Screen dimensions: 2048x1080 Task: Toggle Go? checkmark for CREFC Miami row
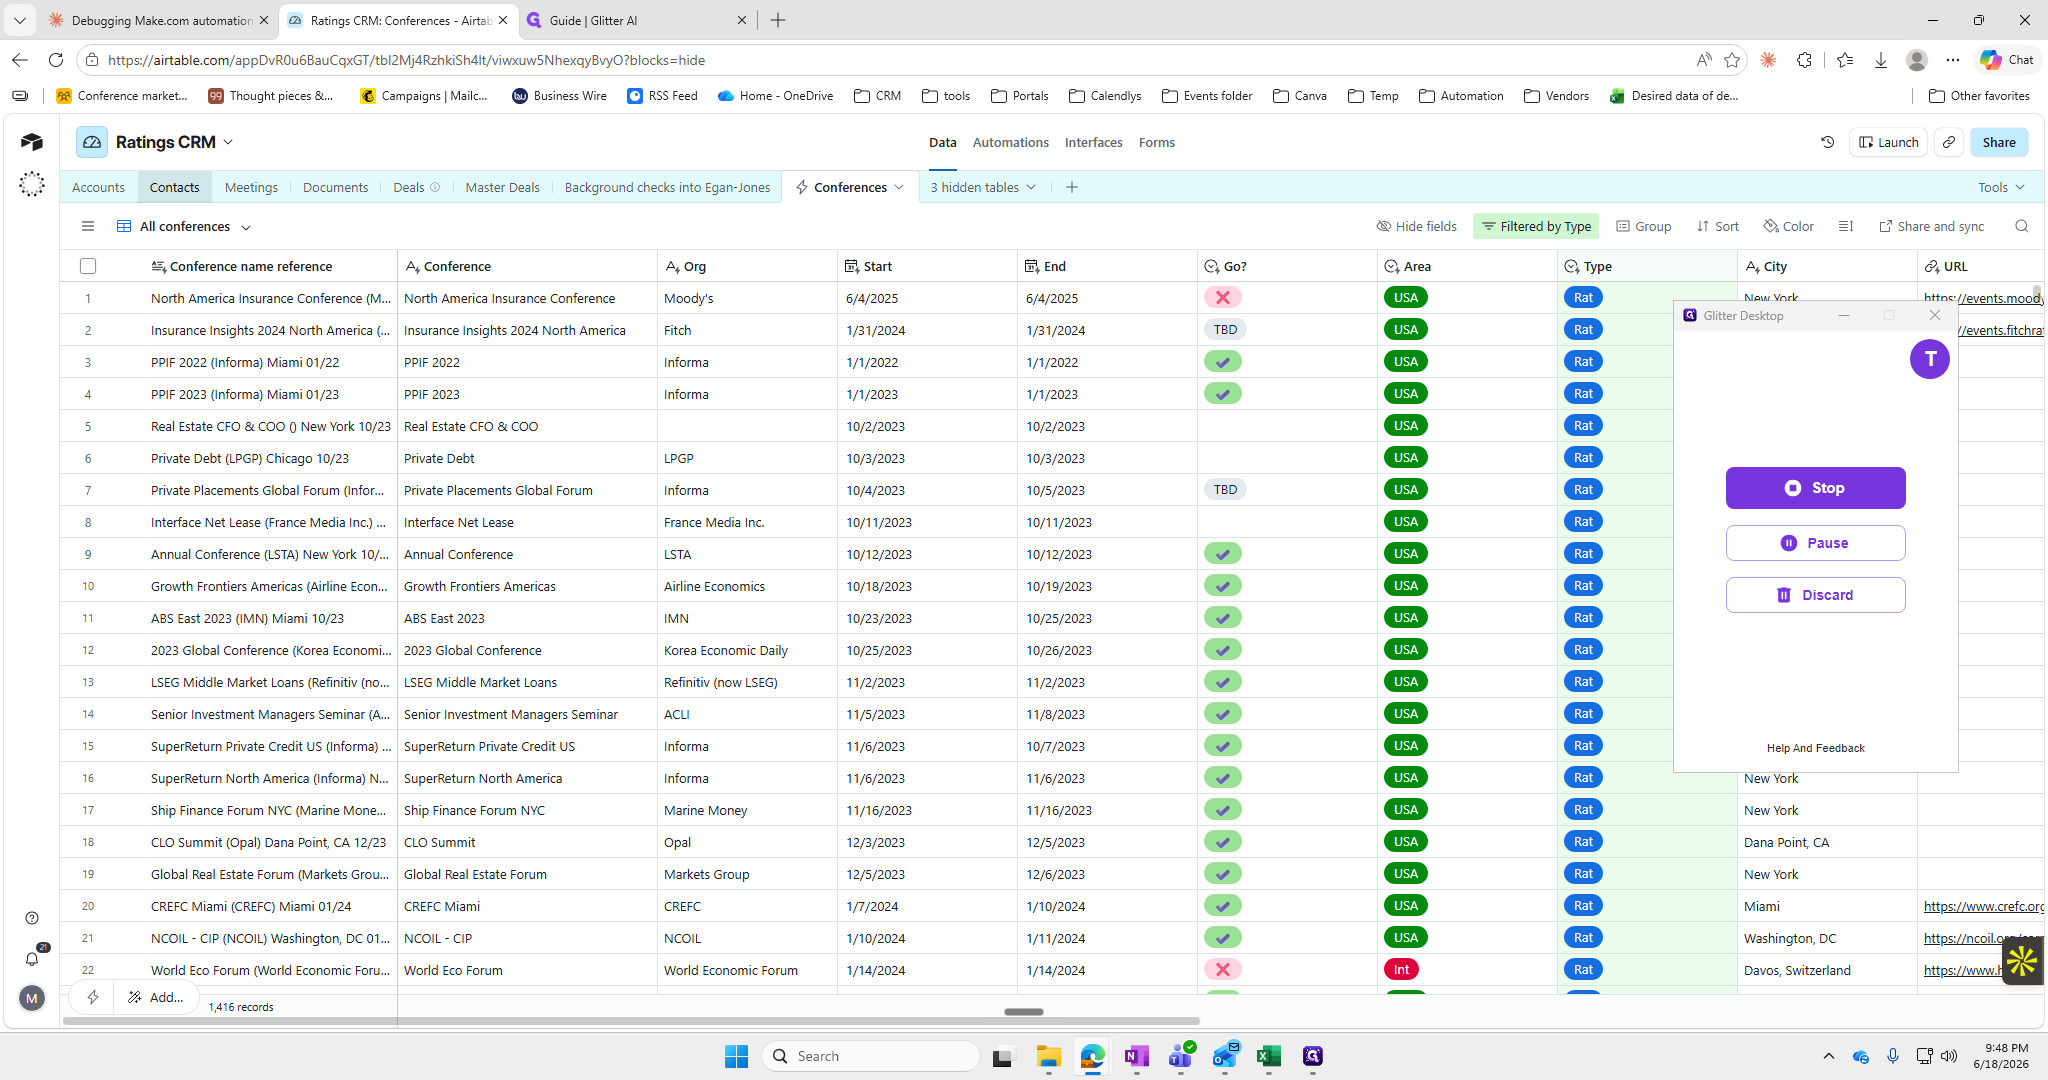pos(1222,906)
